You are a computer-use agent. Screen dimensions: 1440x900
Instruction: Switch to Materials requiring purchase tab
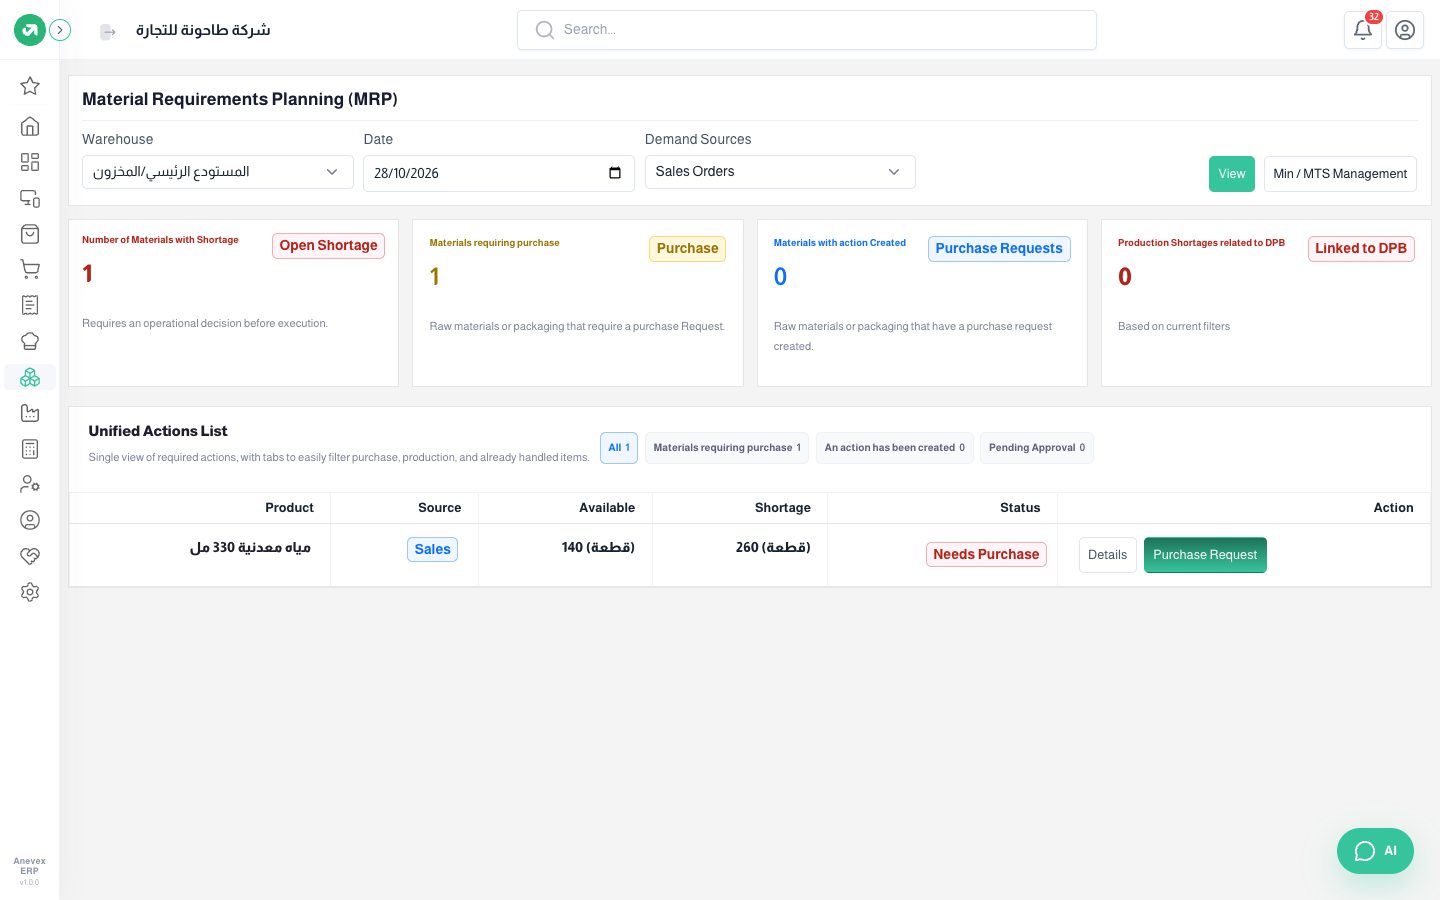click(727, 448)
